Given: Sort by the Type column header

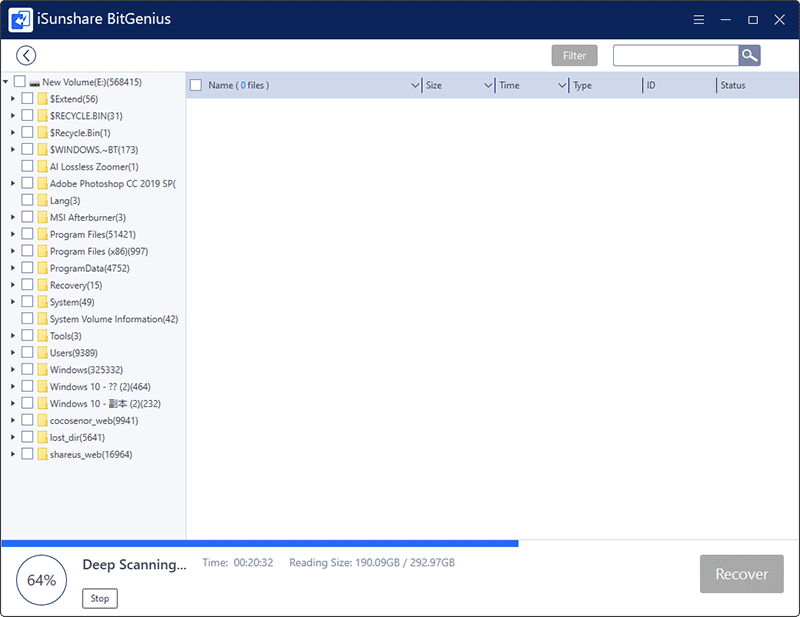Looking at the screenshot, I should tap(582, 85).
